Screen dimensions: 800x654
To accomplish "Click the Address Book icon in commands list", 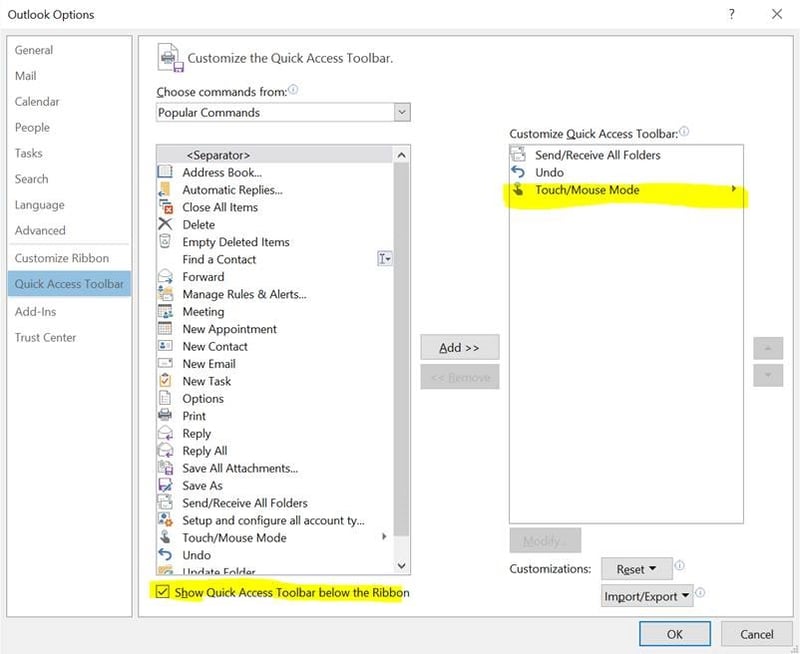I will (165, 173).
